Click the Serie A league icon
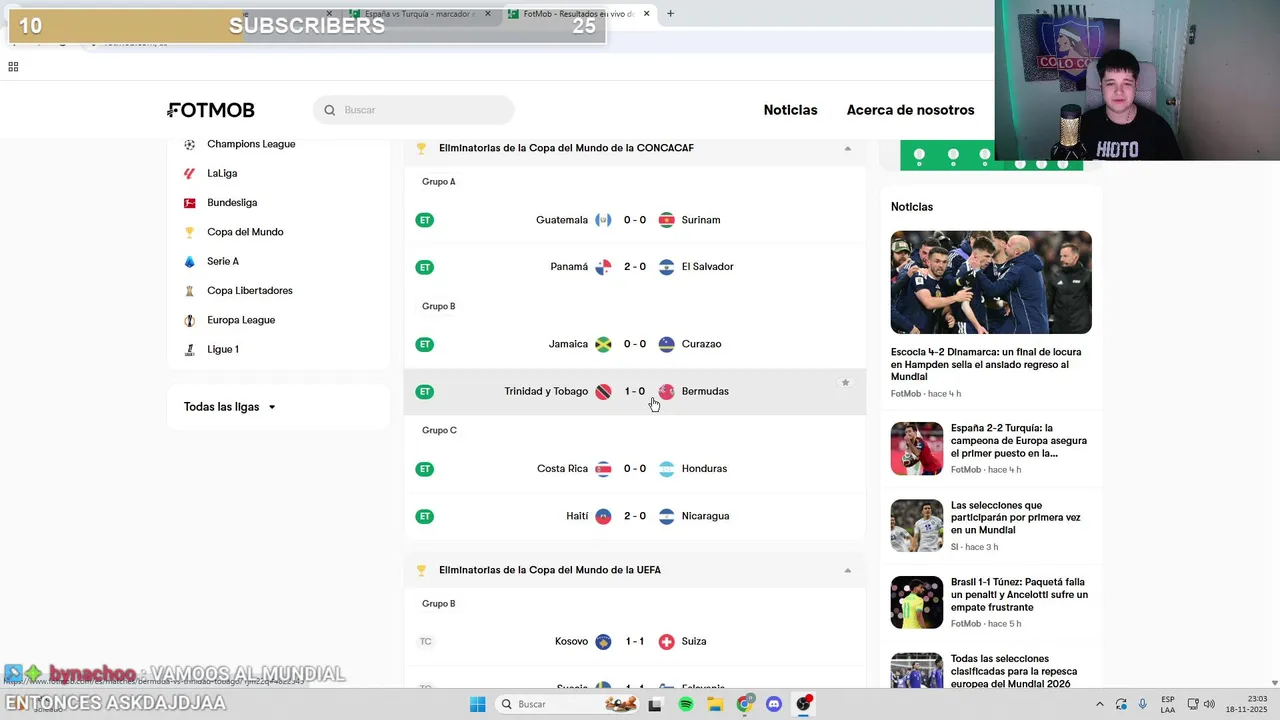Screen dimensions: 1280x720 pyautogui.click(x=189, y=261)
